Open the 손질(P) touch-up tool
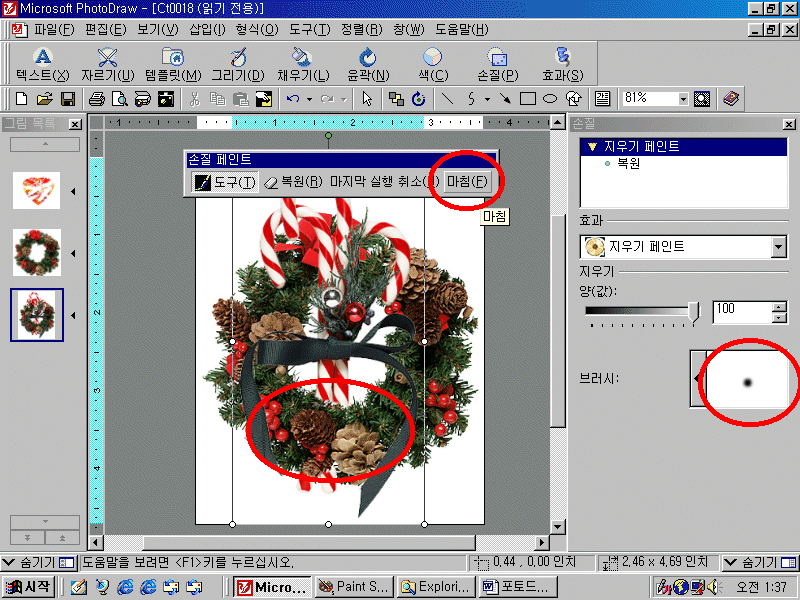The image size is (800, 600). 497,65
